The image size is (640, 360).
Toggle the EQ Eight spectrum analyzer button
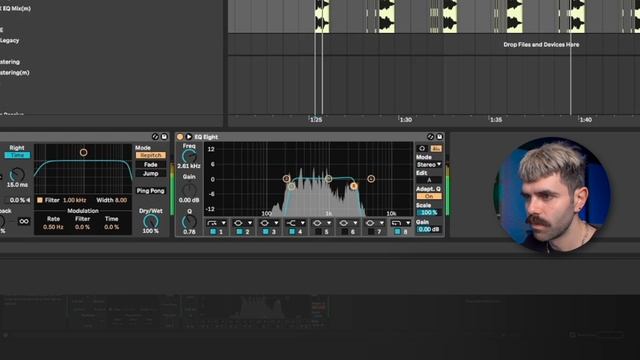pyautogui.click(x=436, y=149)
